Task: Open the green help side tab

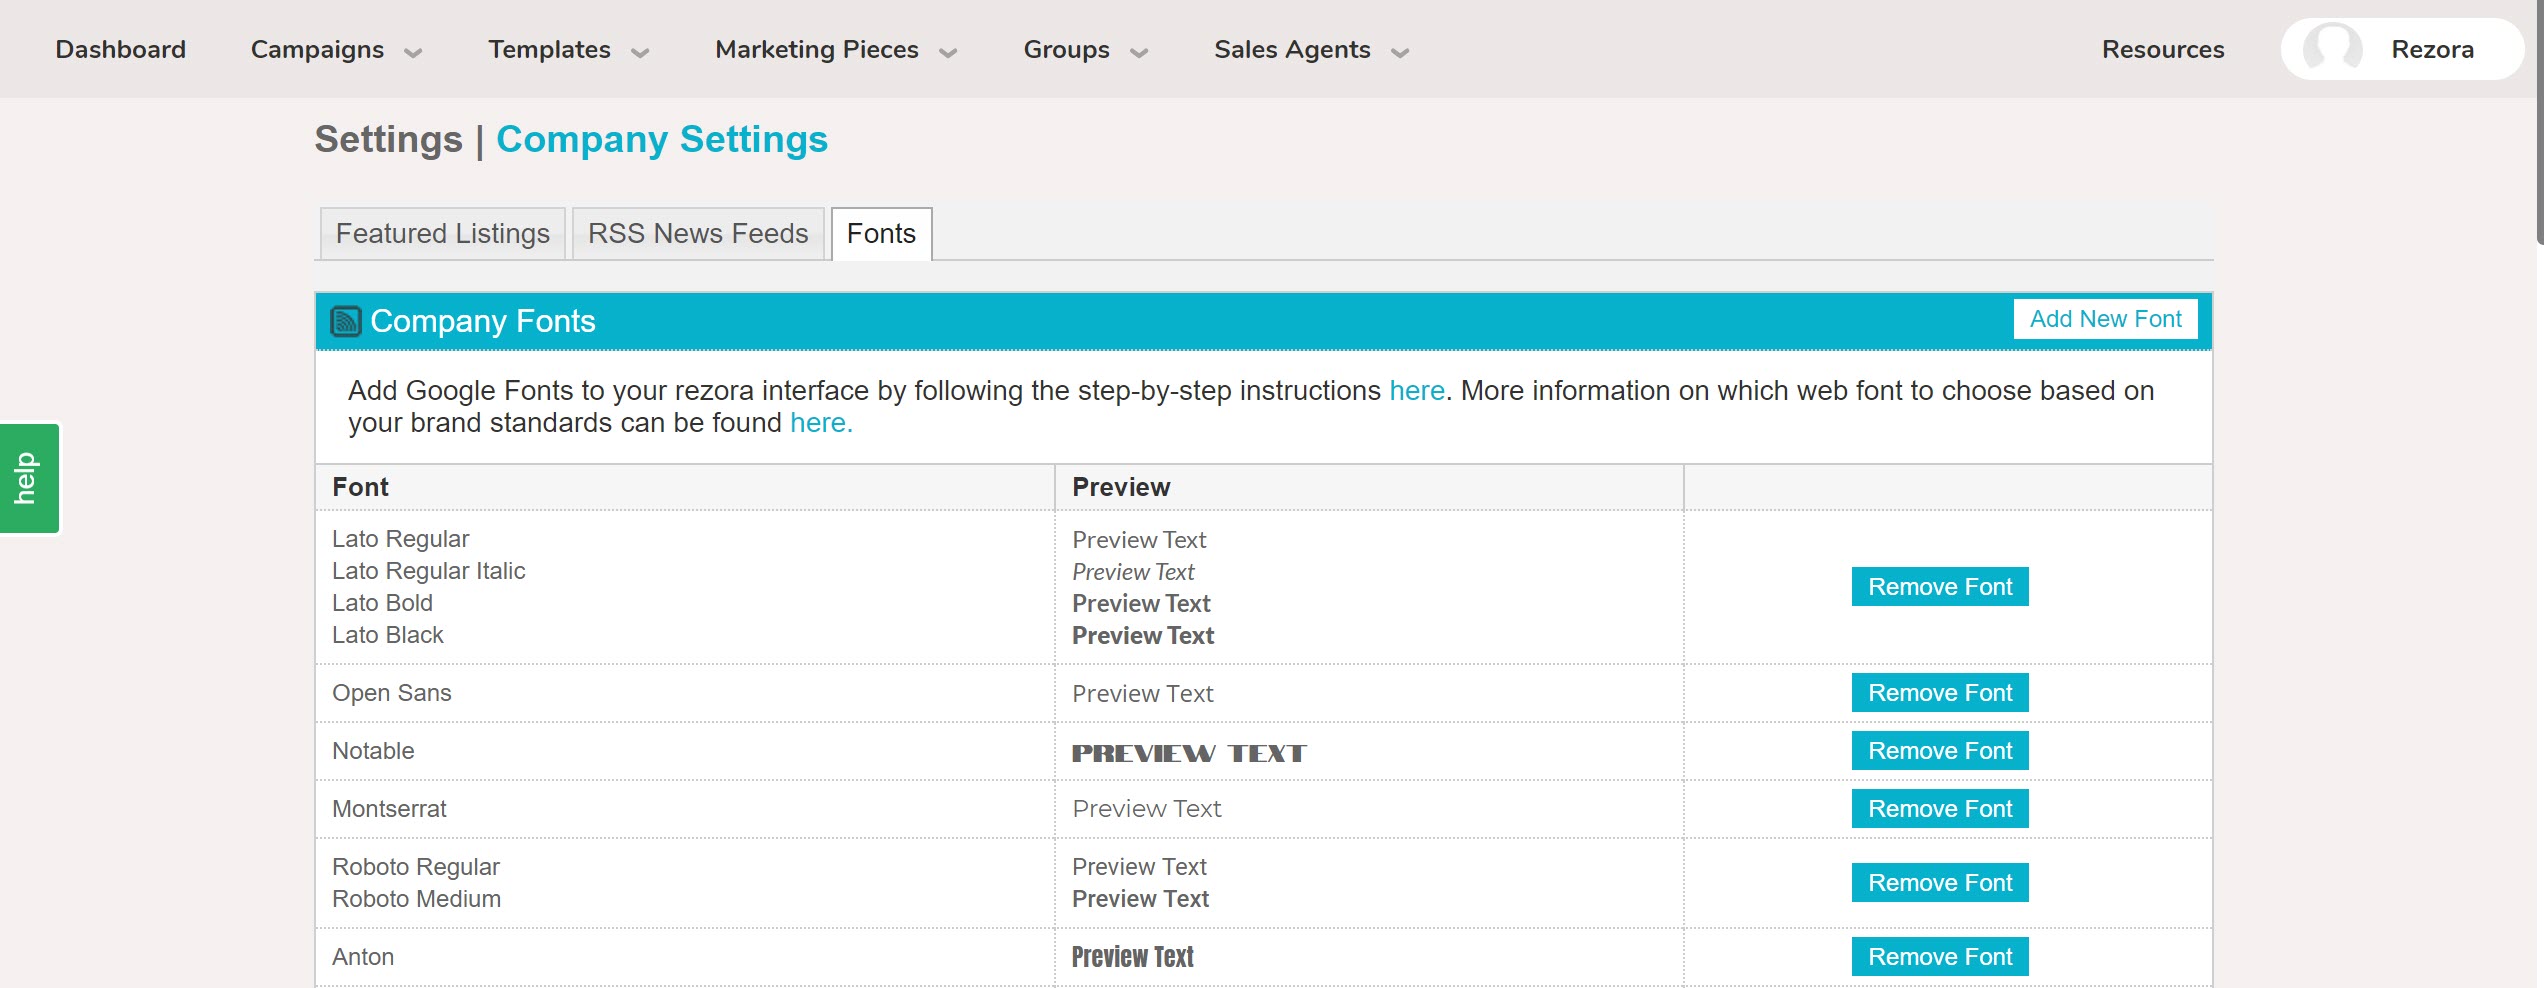Action: (29, 478)
